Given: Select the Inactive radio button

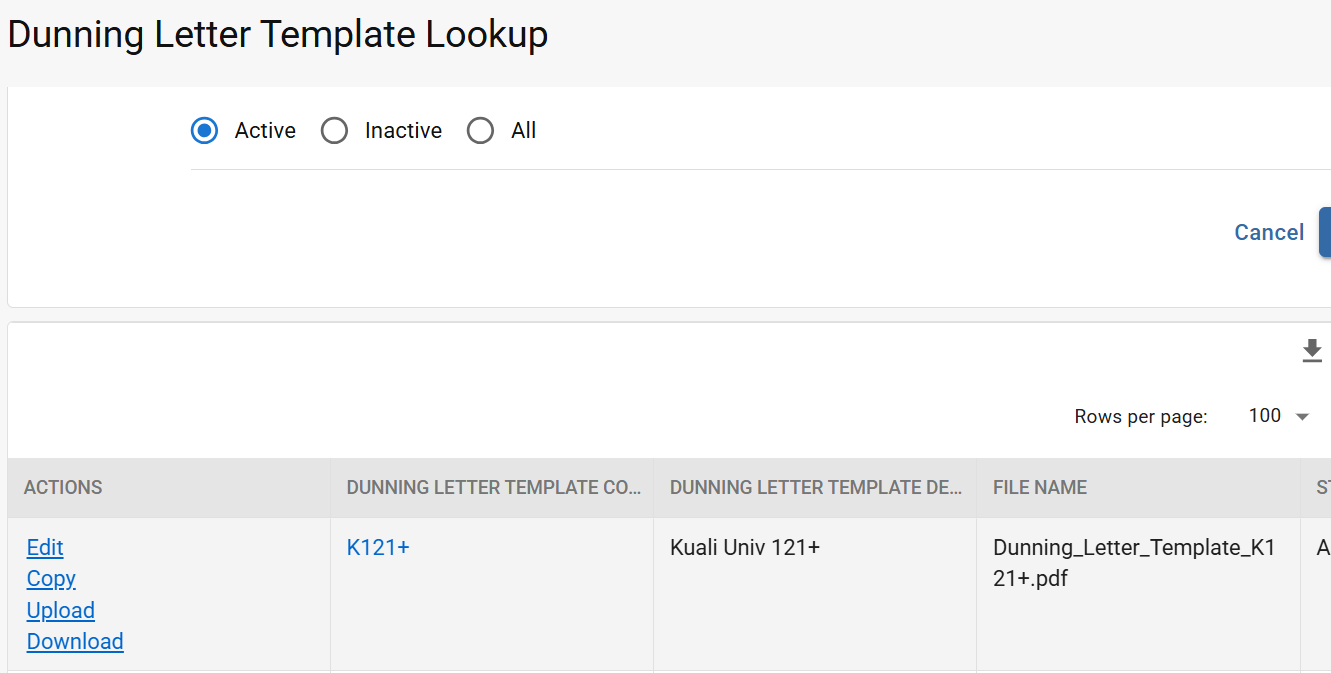Looking at the screenshot, I should [x=335, y=131].
